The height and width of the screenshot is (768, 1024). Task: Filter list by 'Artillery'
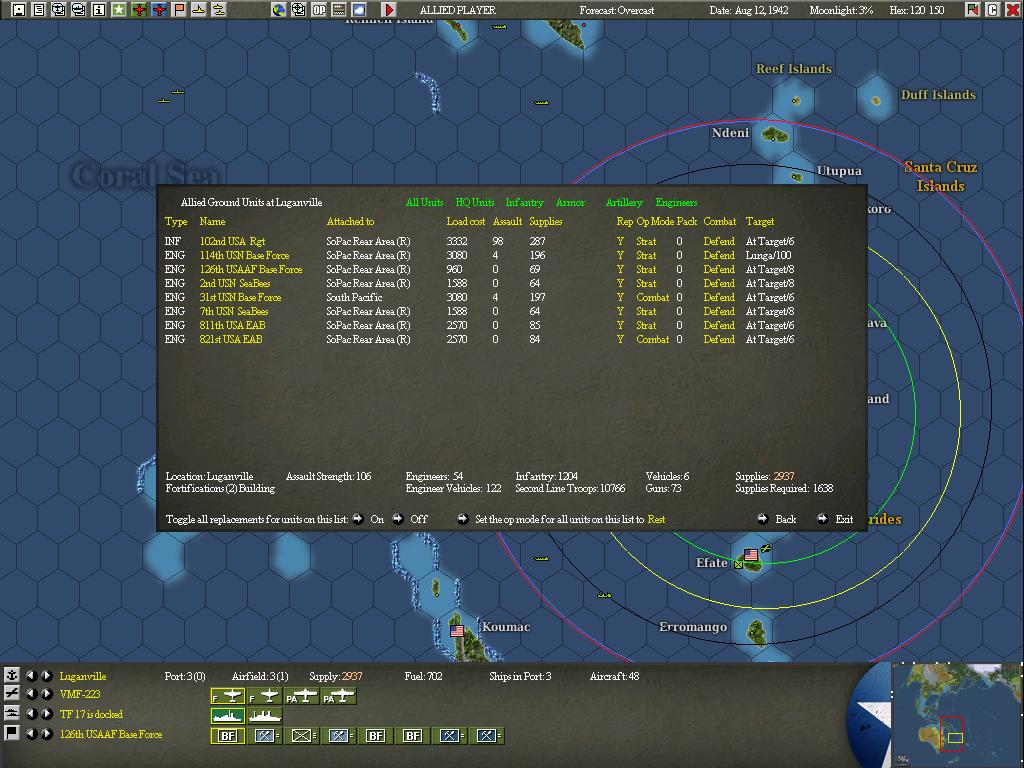pyautogui.click(x=624, y=202)
